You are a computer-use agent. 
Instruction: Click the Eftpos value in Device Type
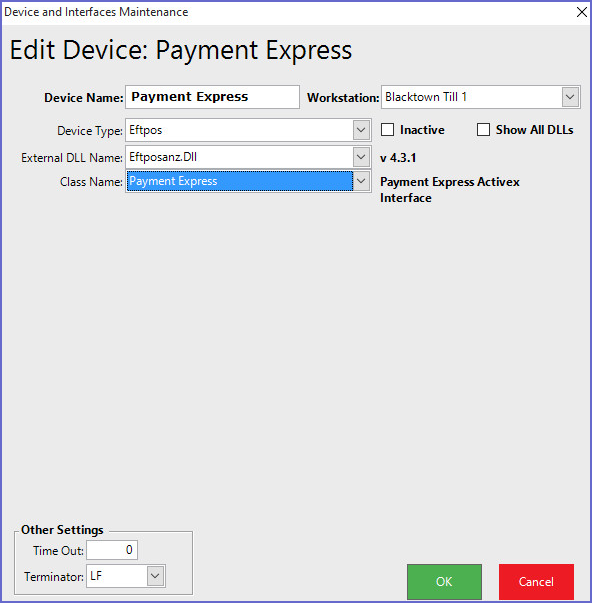coord(146,130)
